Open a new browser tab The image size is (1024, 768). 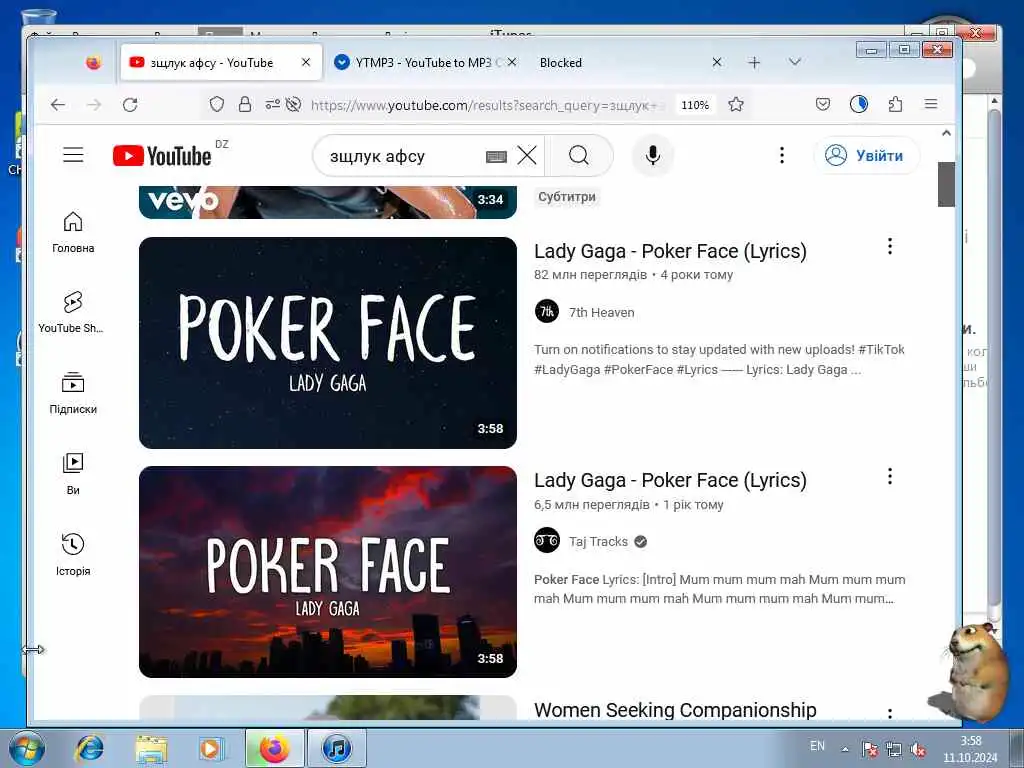pos(754,62)
